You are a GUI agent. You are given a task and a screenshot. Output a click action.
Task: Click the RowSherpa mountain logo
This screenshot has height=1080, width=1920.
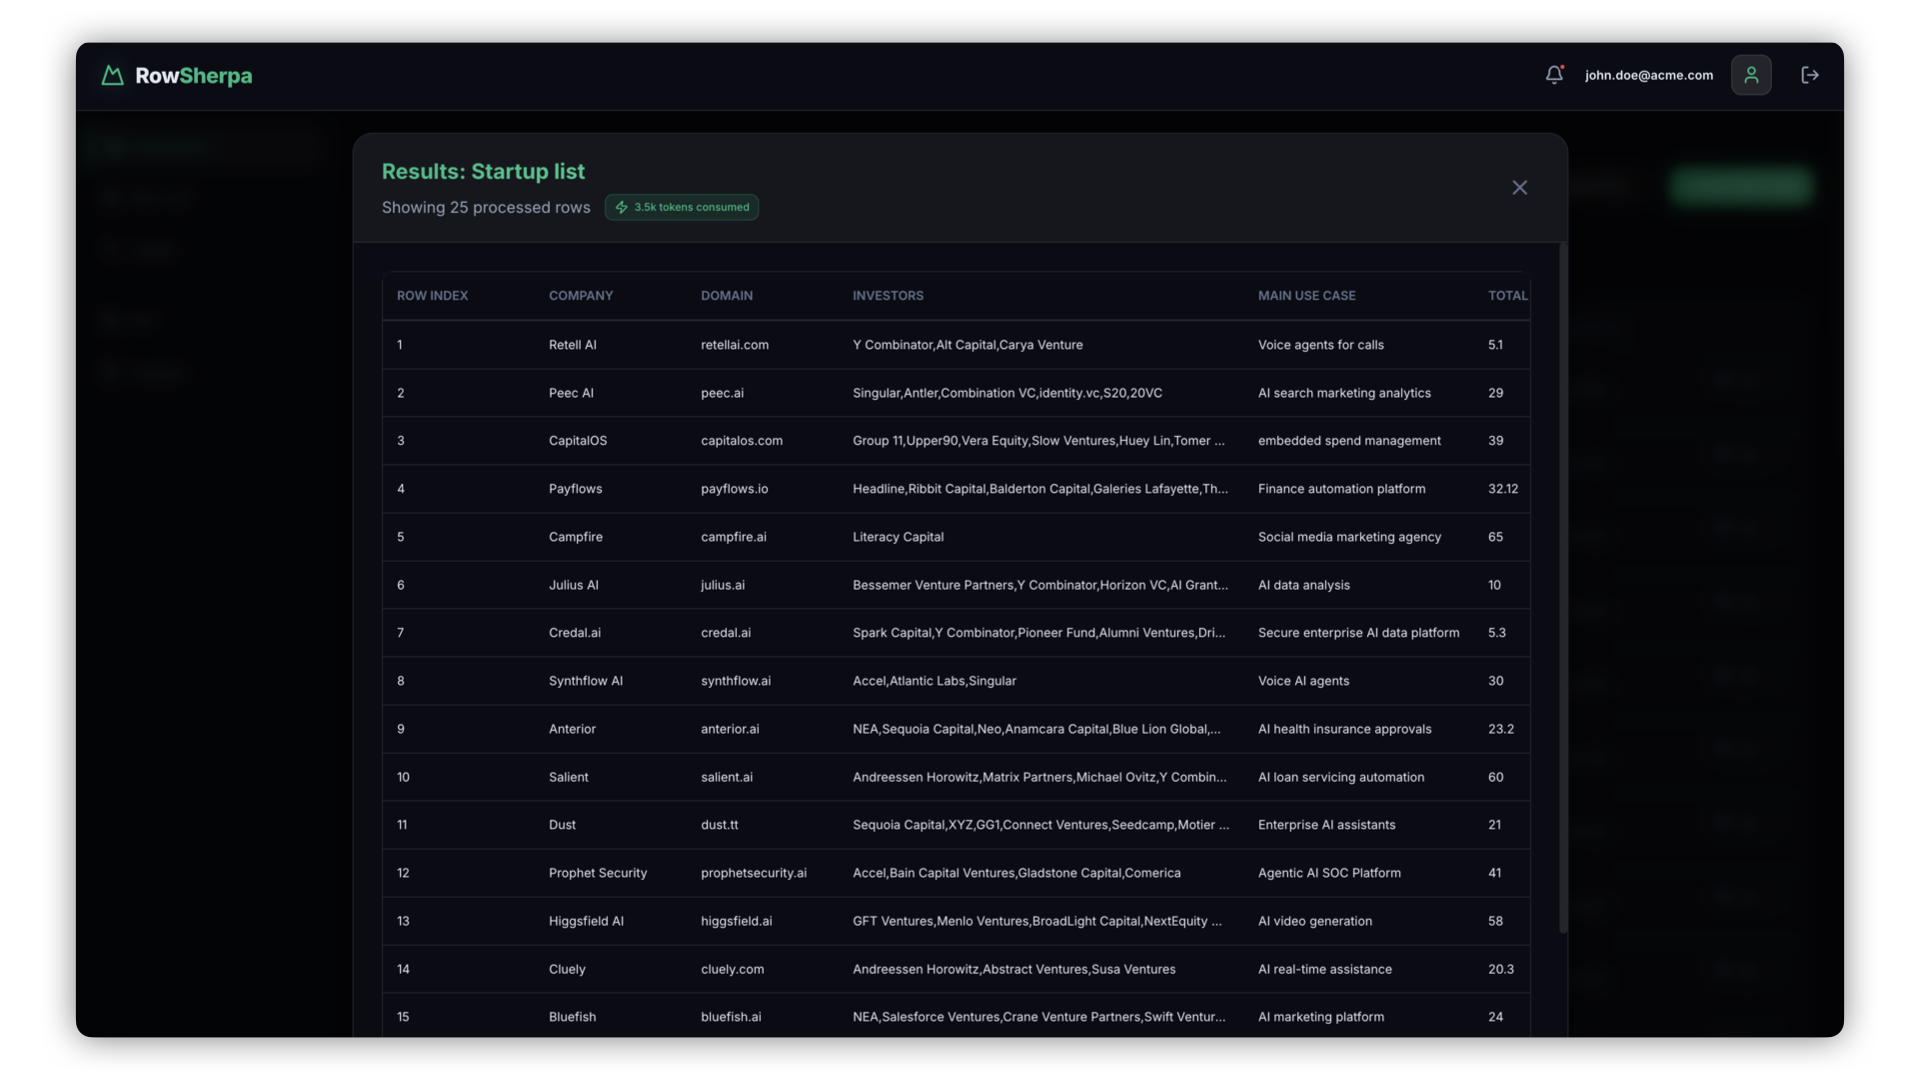tap(112, 75)
